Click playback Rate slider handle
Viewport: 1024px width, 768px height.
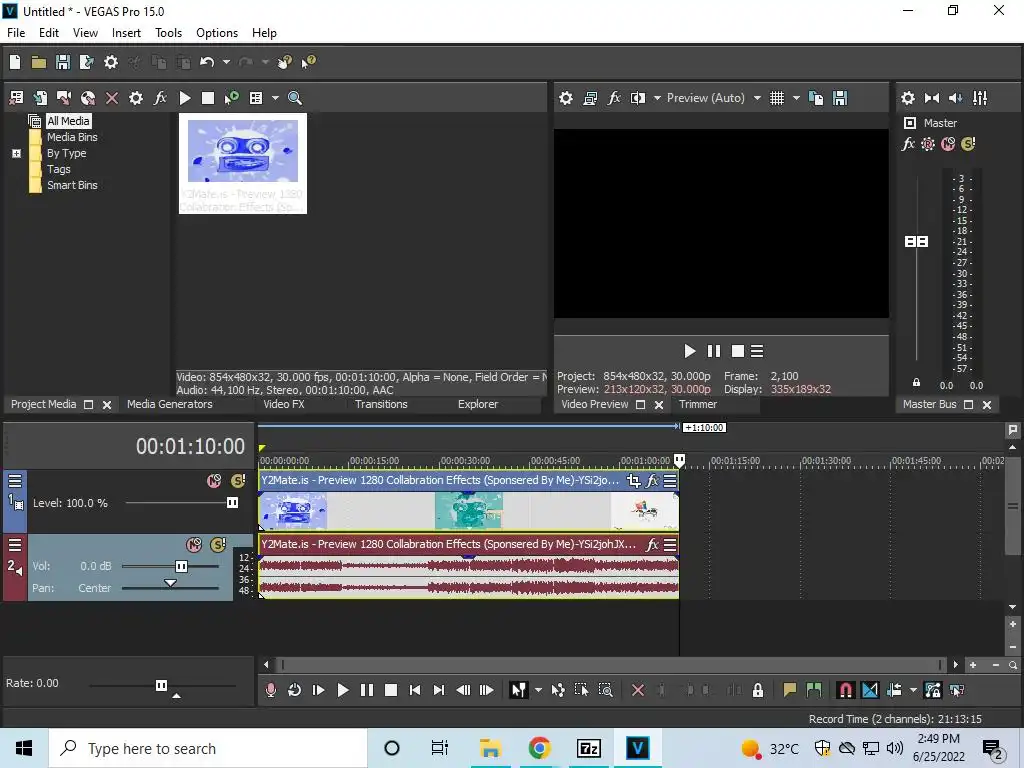[x=161, y=685]
